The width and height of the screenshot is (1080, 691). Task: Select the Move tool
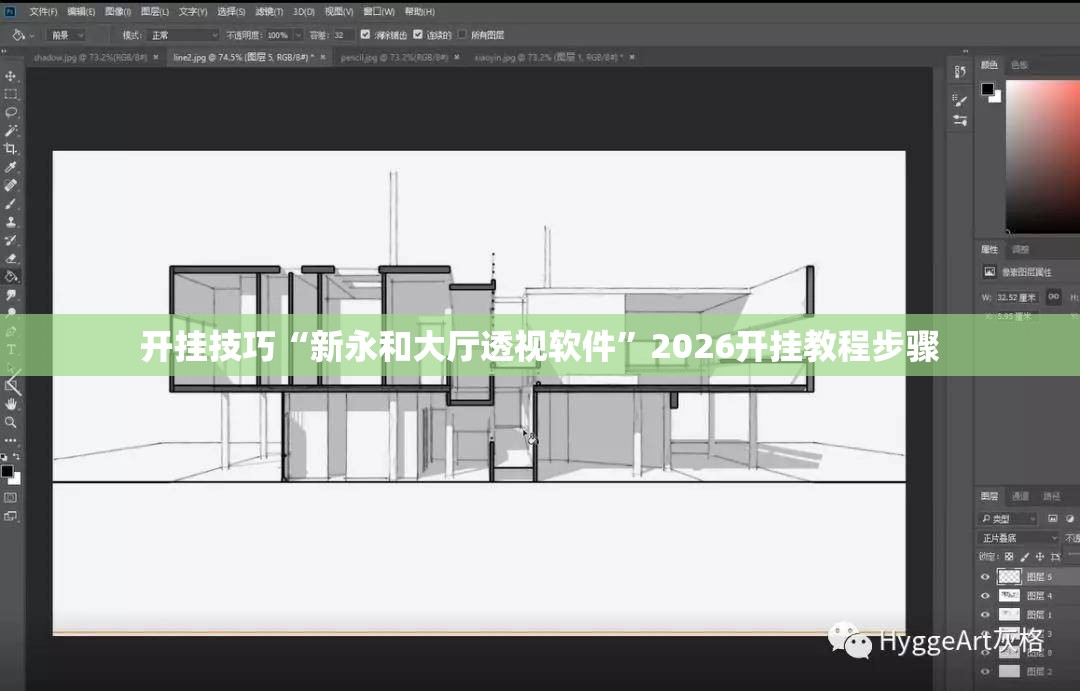coord(10,76)
